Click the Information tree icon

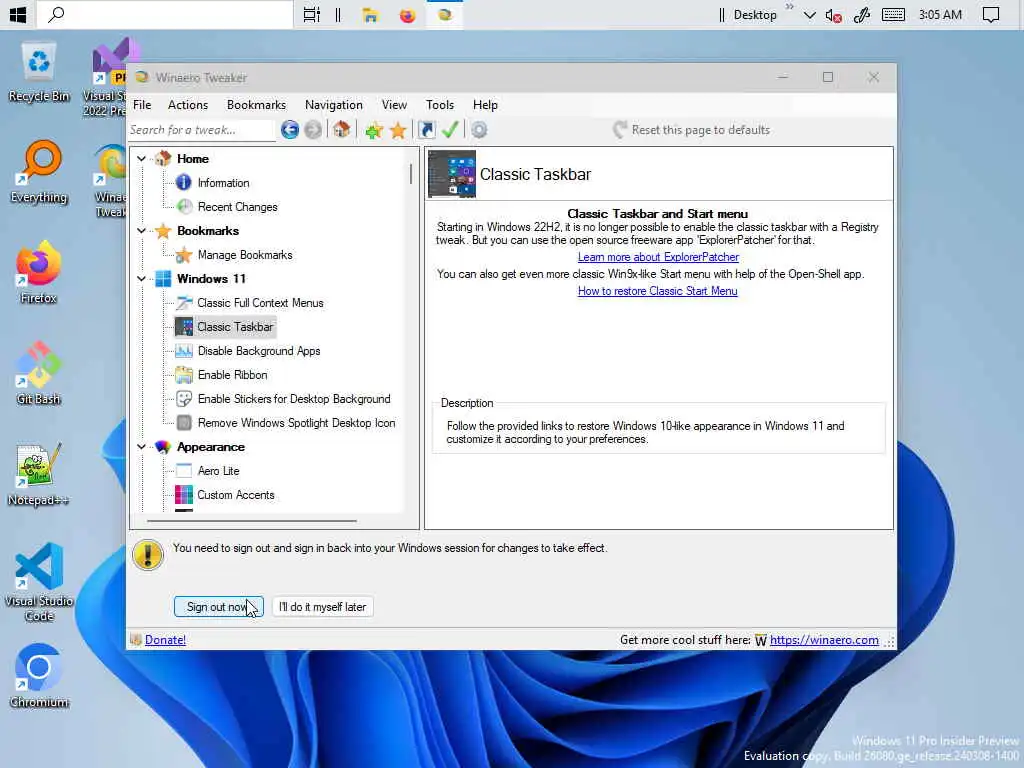[x=184, y=183]
